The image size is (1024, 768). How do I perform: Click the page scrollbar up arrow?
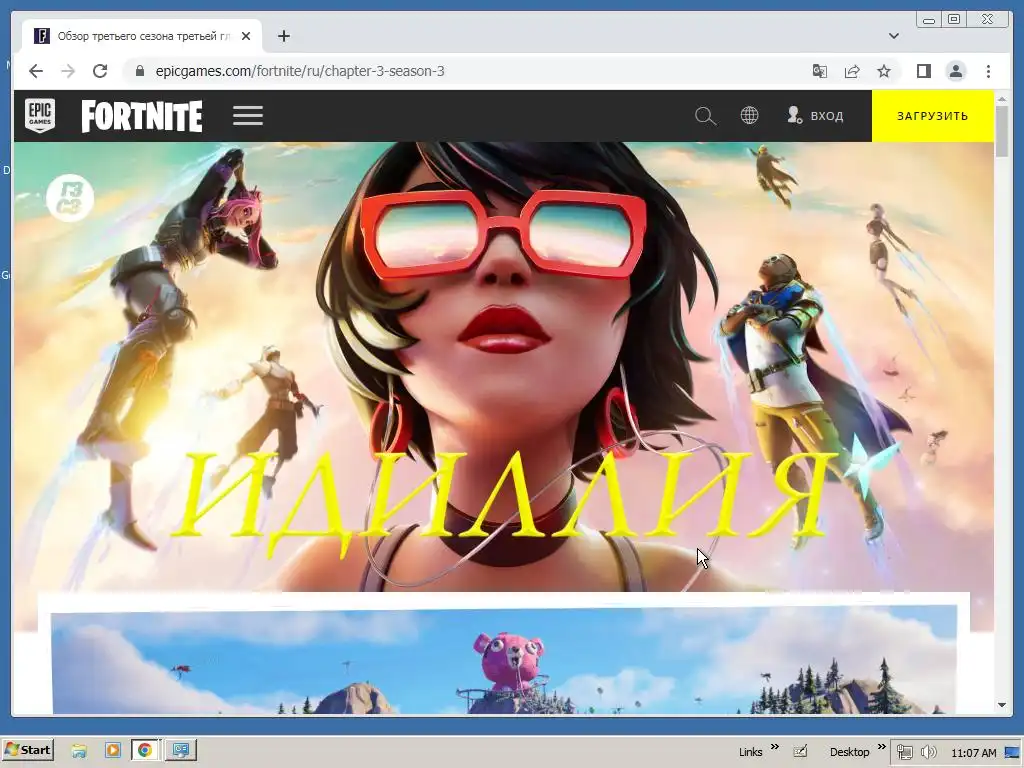[x=1002, y=99]
